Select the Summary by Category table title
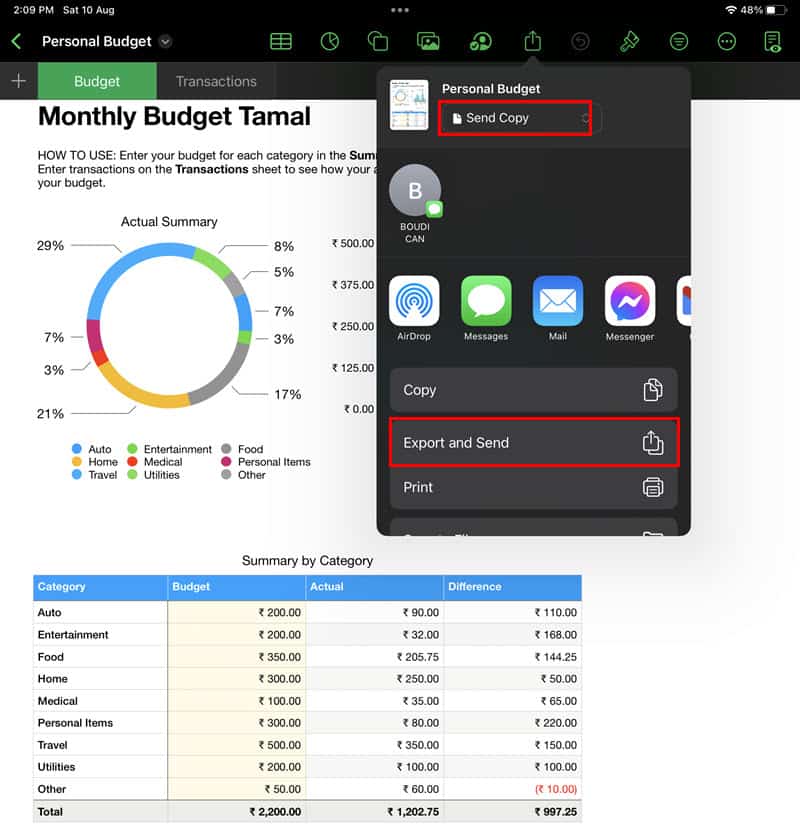The width and height of the screenshot is (800, 839). click(307, 560)
